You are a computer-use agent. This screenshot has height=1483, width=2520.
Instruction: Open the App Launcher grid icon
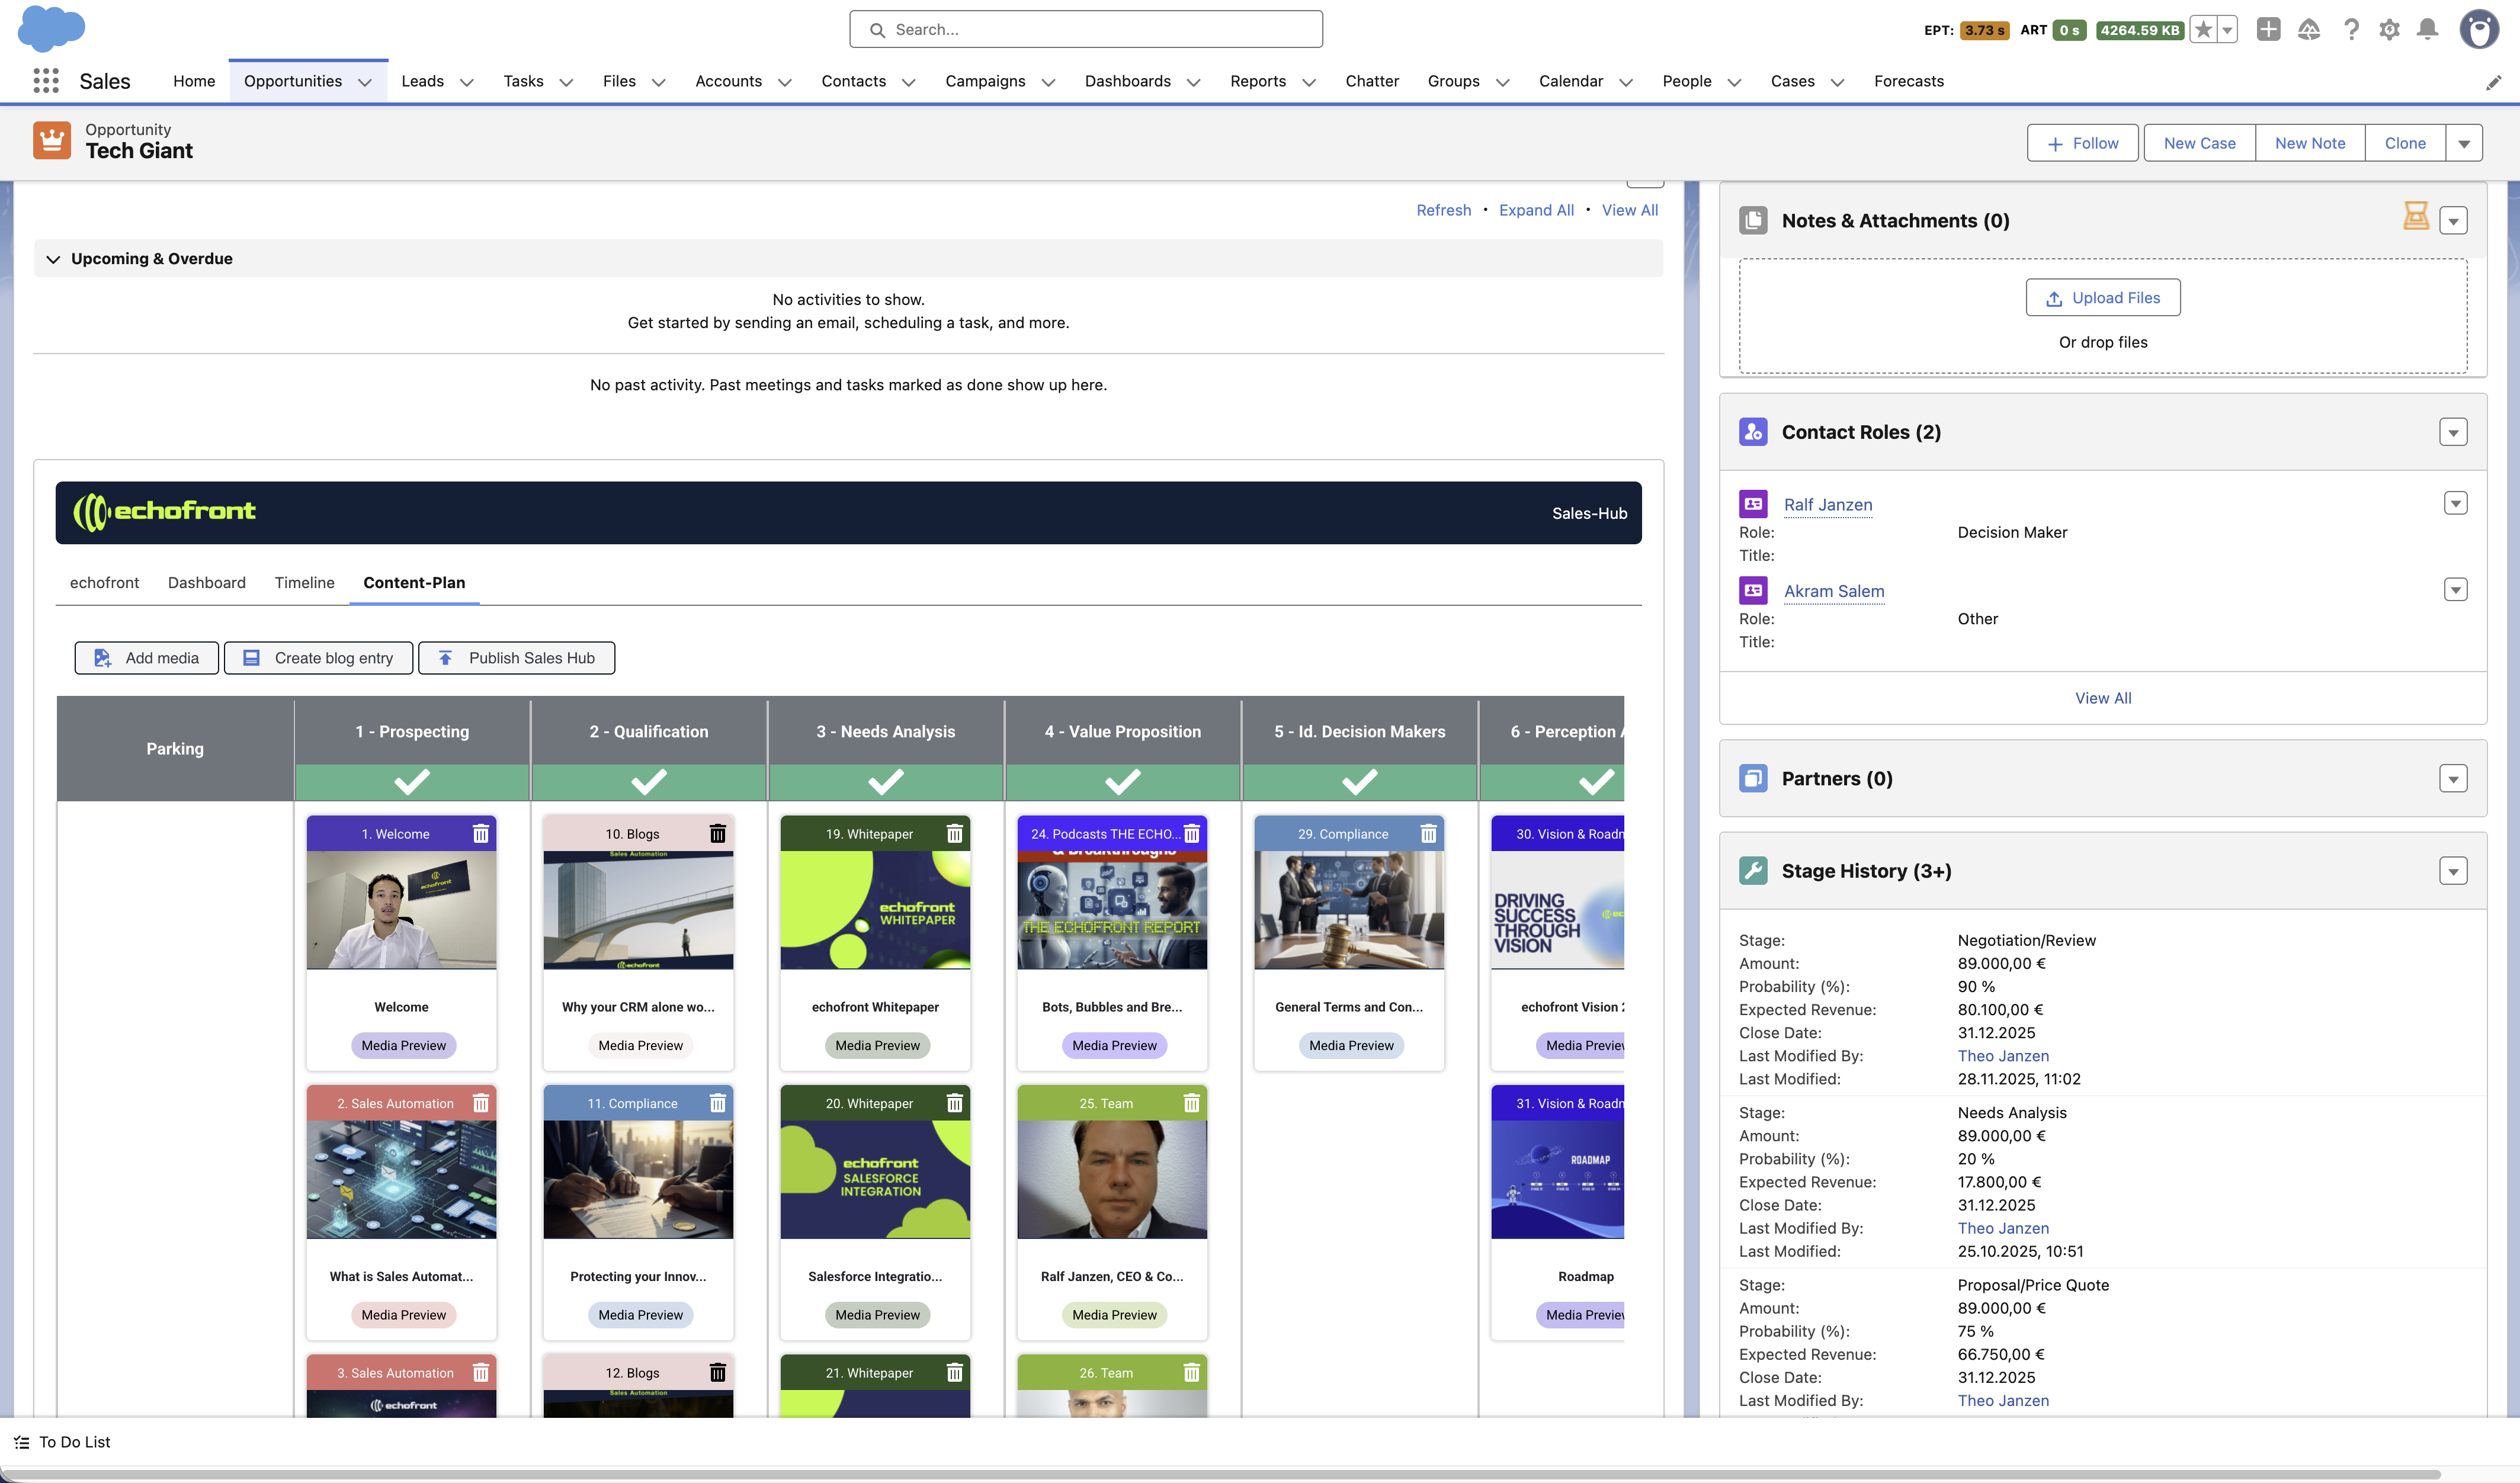[x=46, y=81]
